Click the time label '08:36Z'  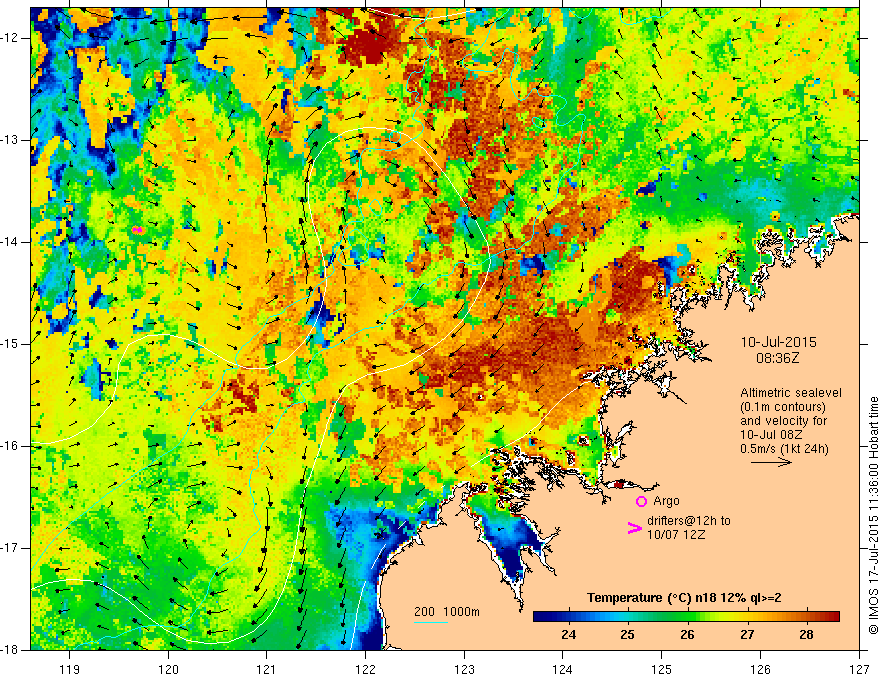coord(778,358)
